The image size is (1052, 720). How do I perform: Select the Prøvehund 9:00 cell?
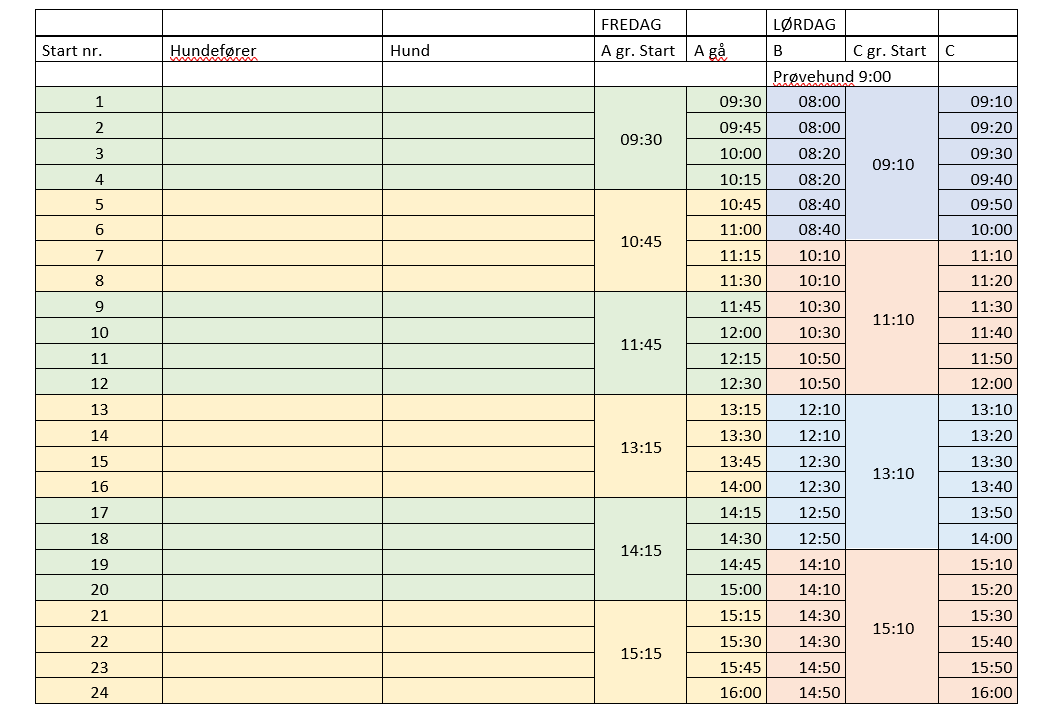832,76
